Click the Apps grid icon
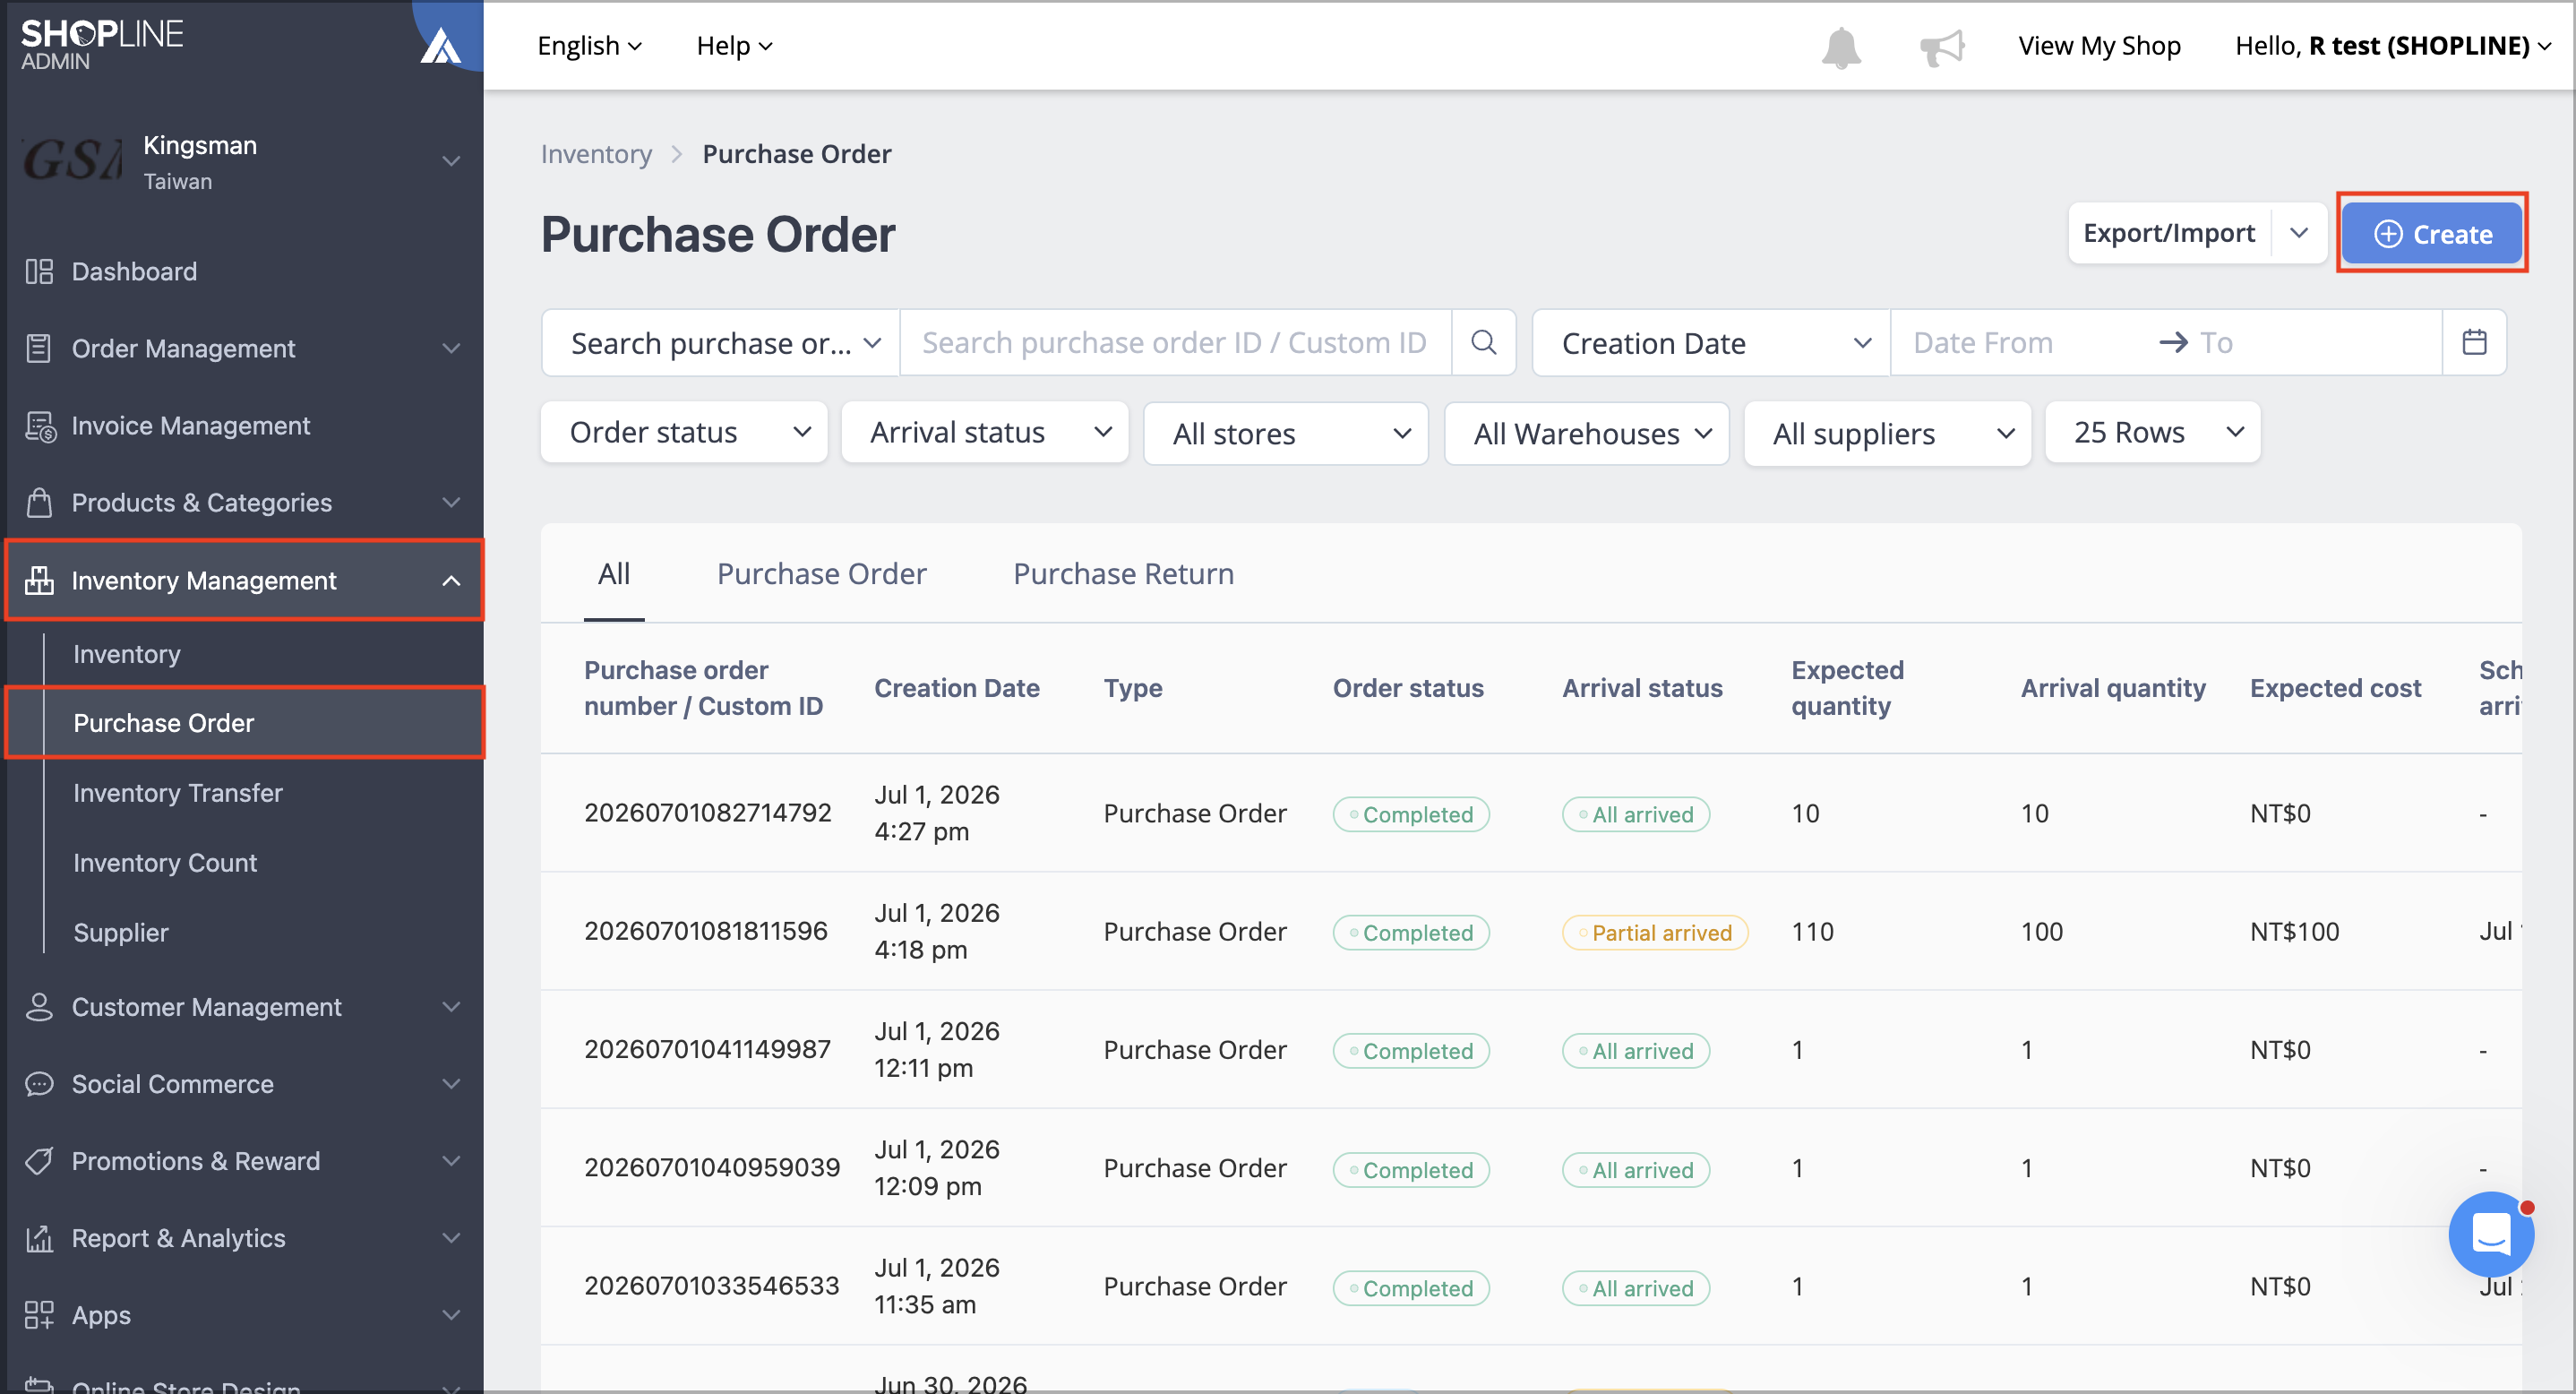 coord(39,1315)
